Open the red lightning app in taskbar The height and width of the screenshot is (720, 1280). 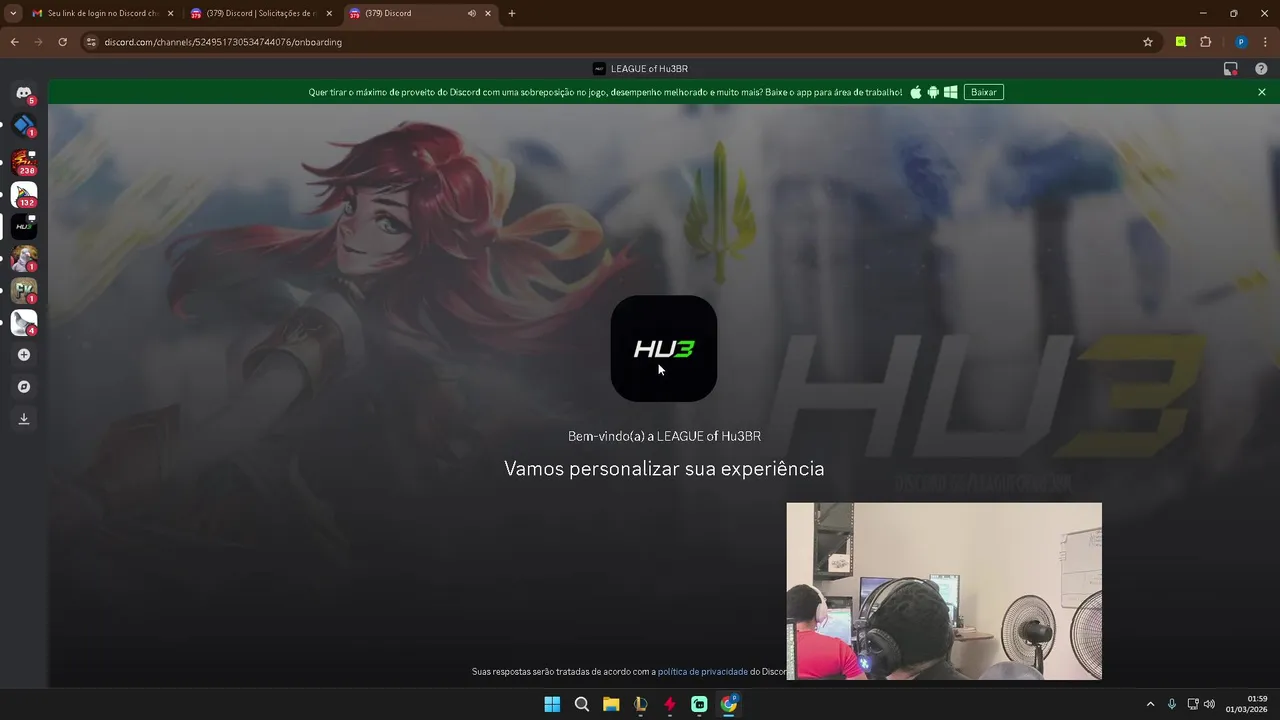670,704
